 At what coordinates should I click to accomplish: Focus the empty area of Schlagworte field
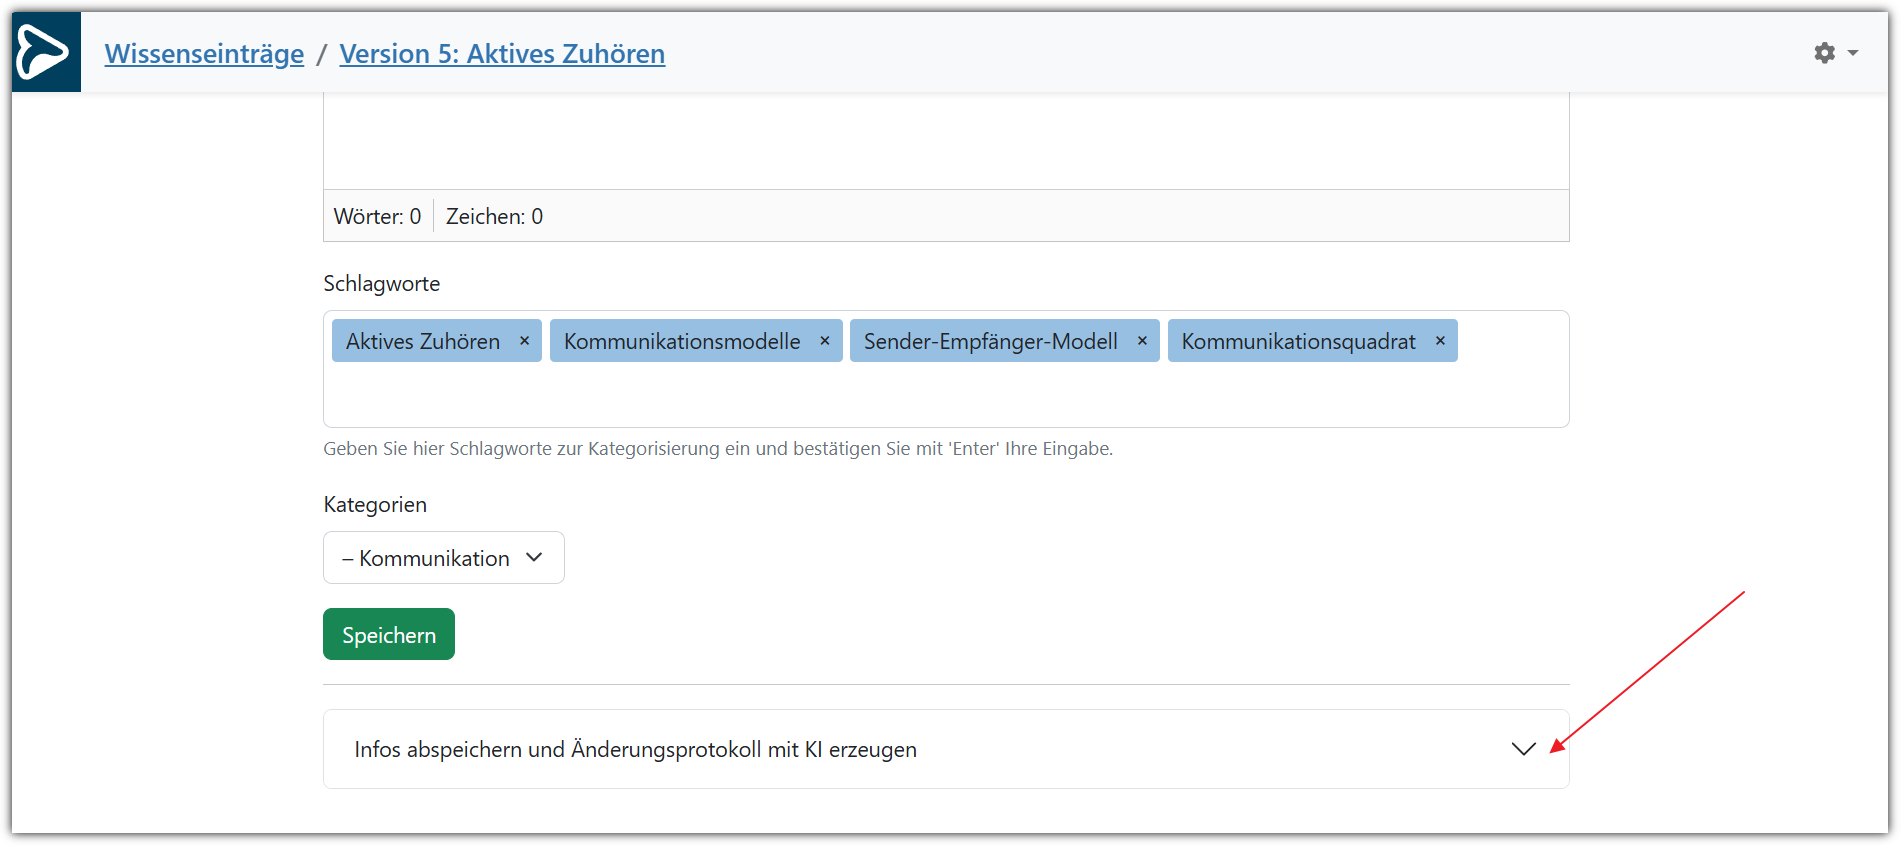pyautogui.click(x=945, y=395)
